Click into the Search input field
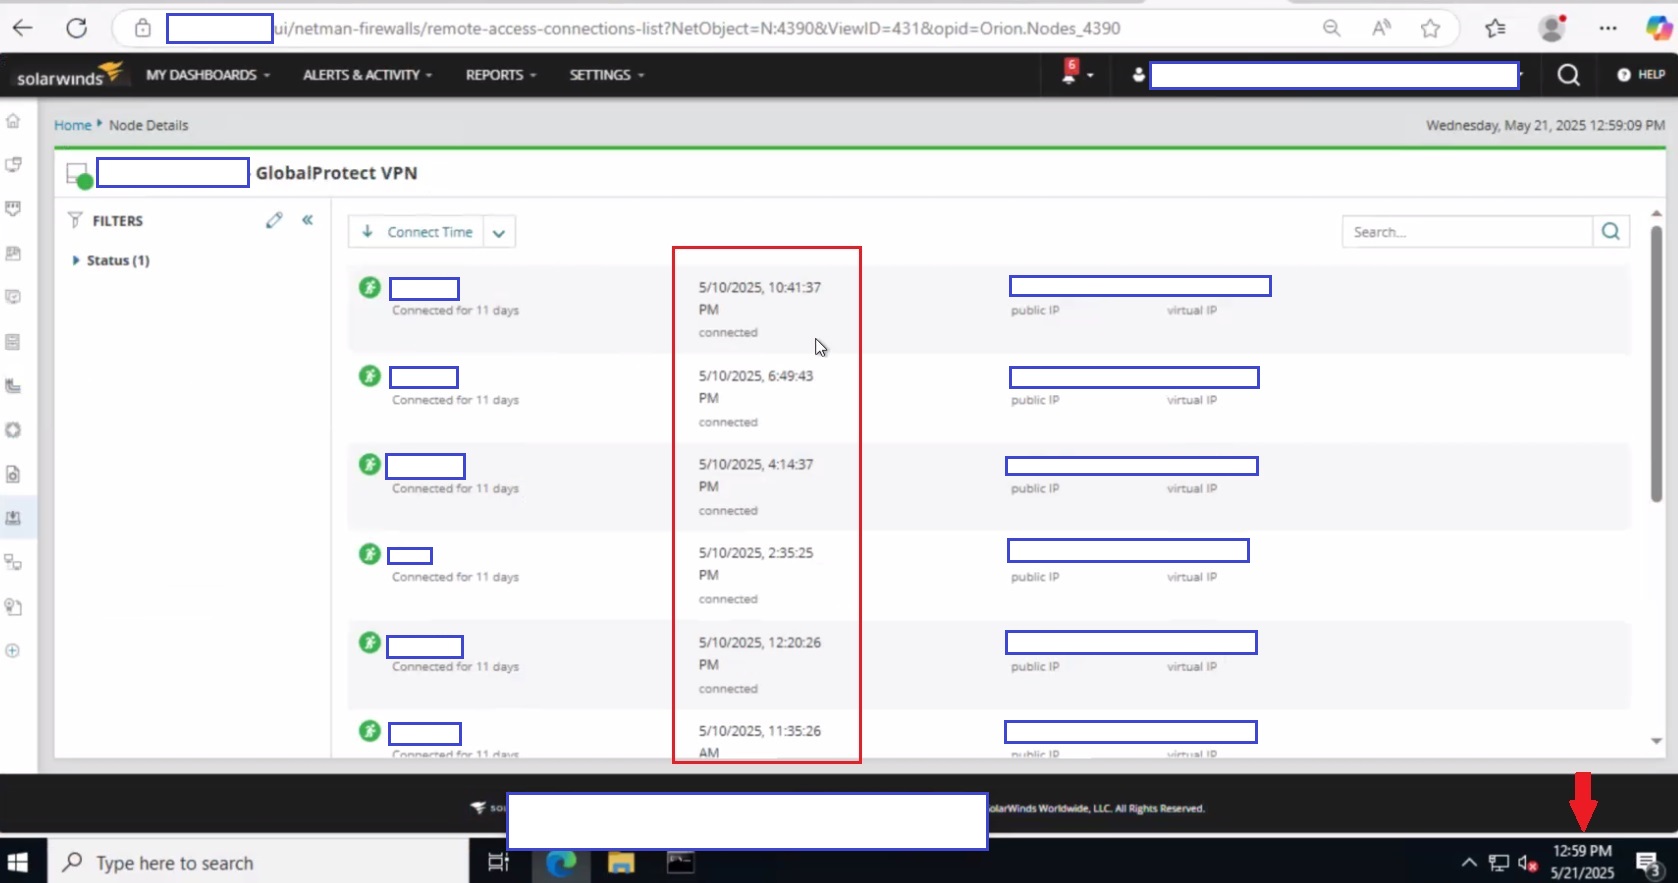 tap(1467, 232)
